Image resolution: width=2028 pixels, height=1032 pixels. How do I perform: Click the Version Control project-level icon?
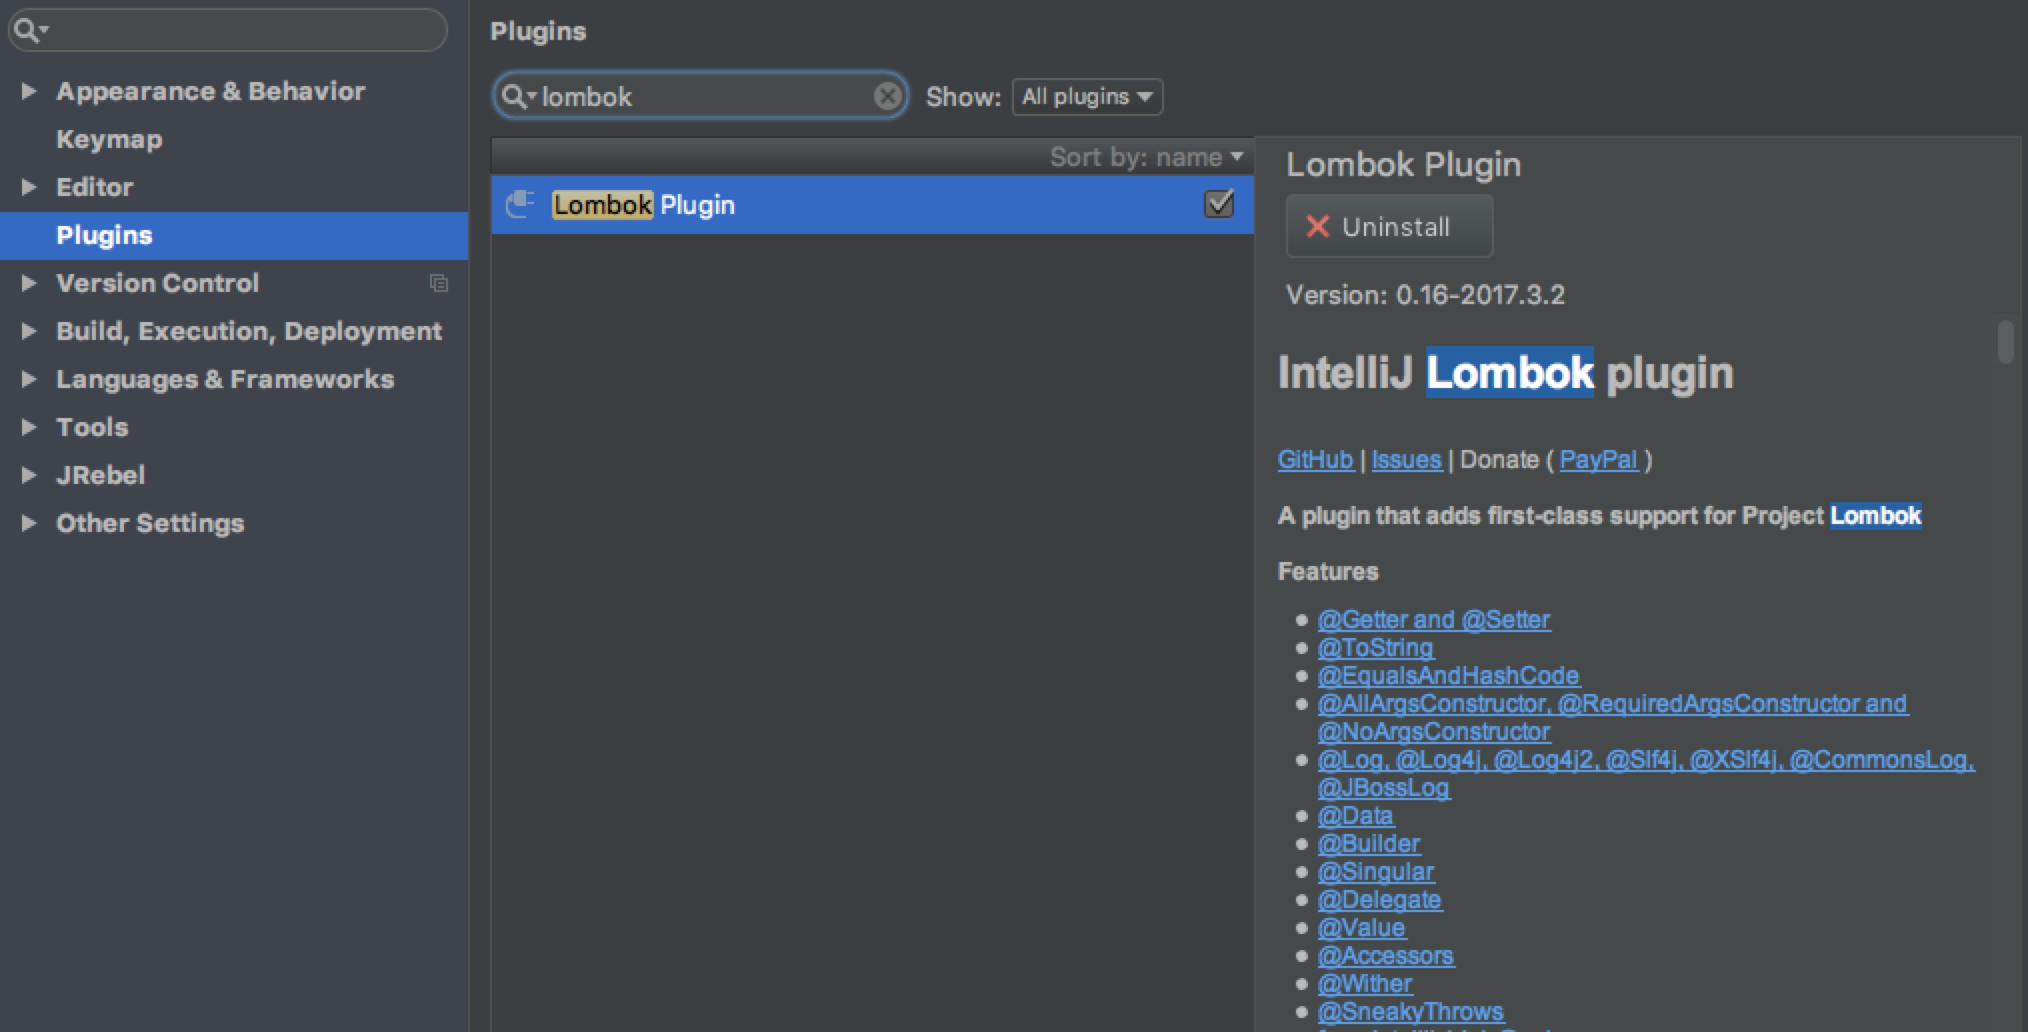click(x=438, y=283)
